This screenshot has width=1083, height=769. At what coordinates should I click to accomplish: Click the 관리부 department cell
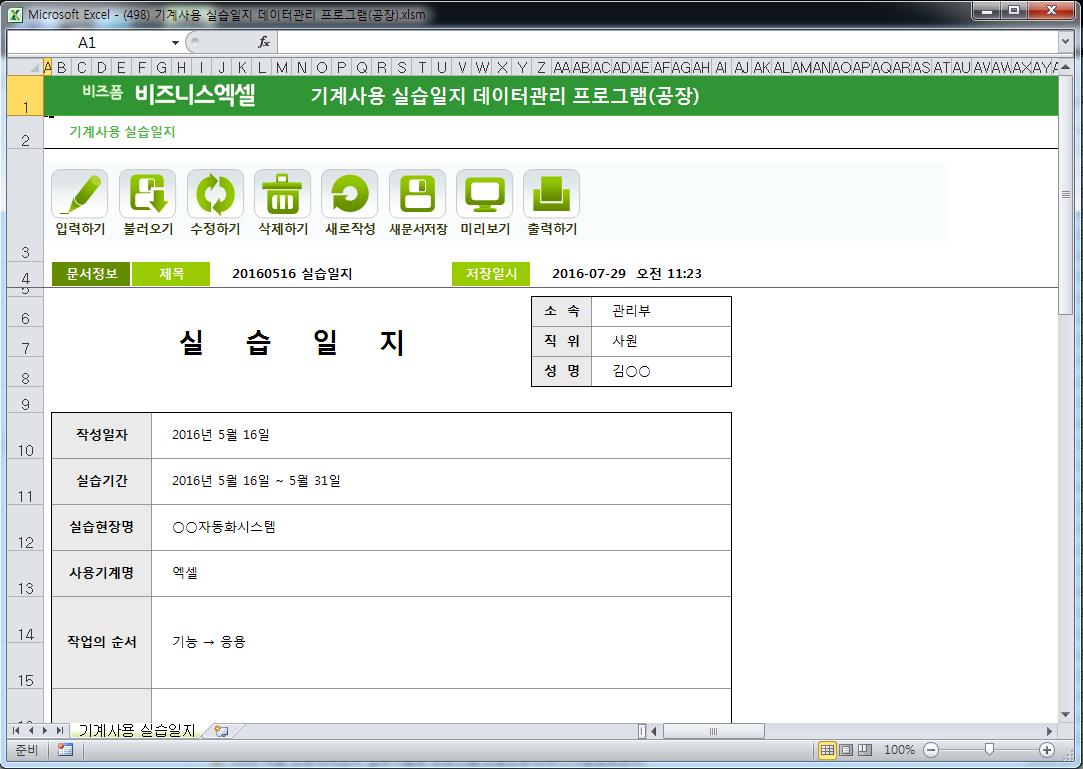(x=661, y=311)
